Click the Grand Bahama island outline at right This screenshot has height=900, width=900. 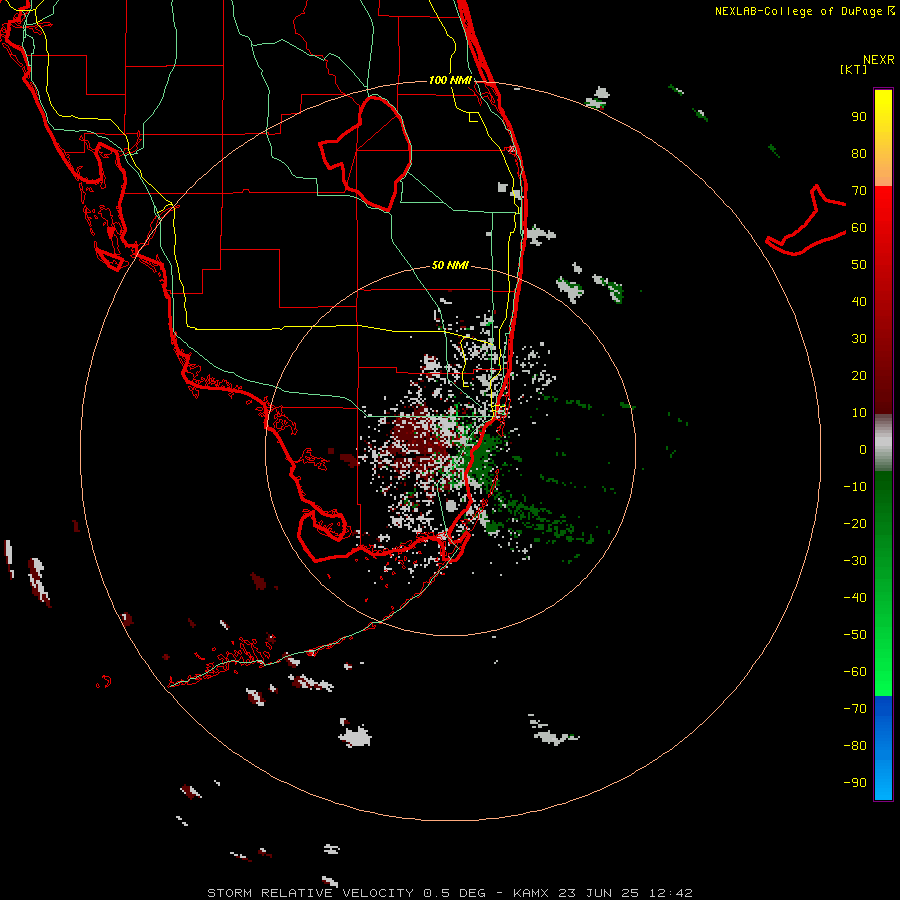806,220
